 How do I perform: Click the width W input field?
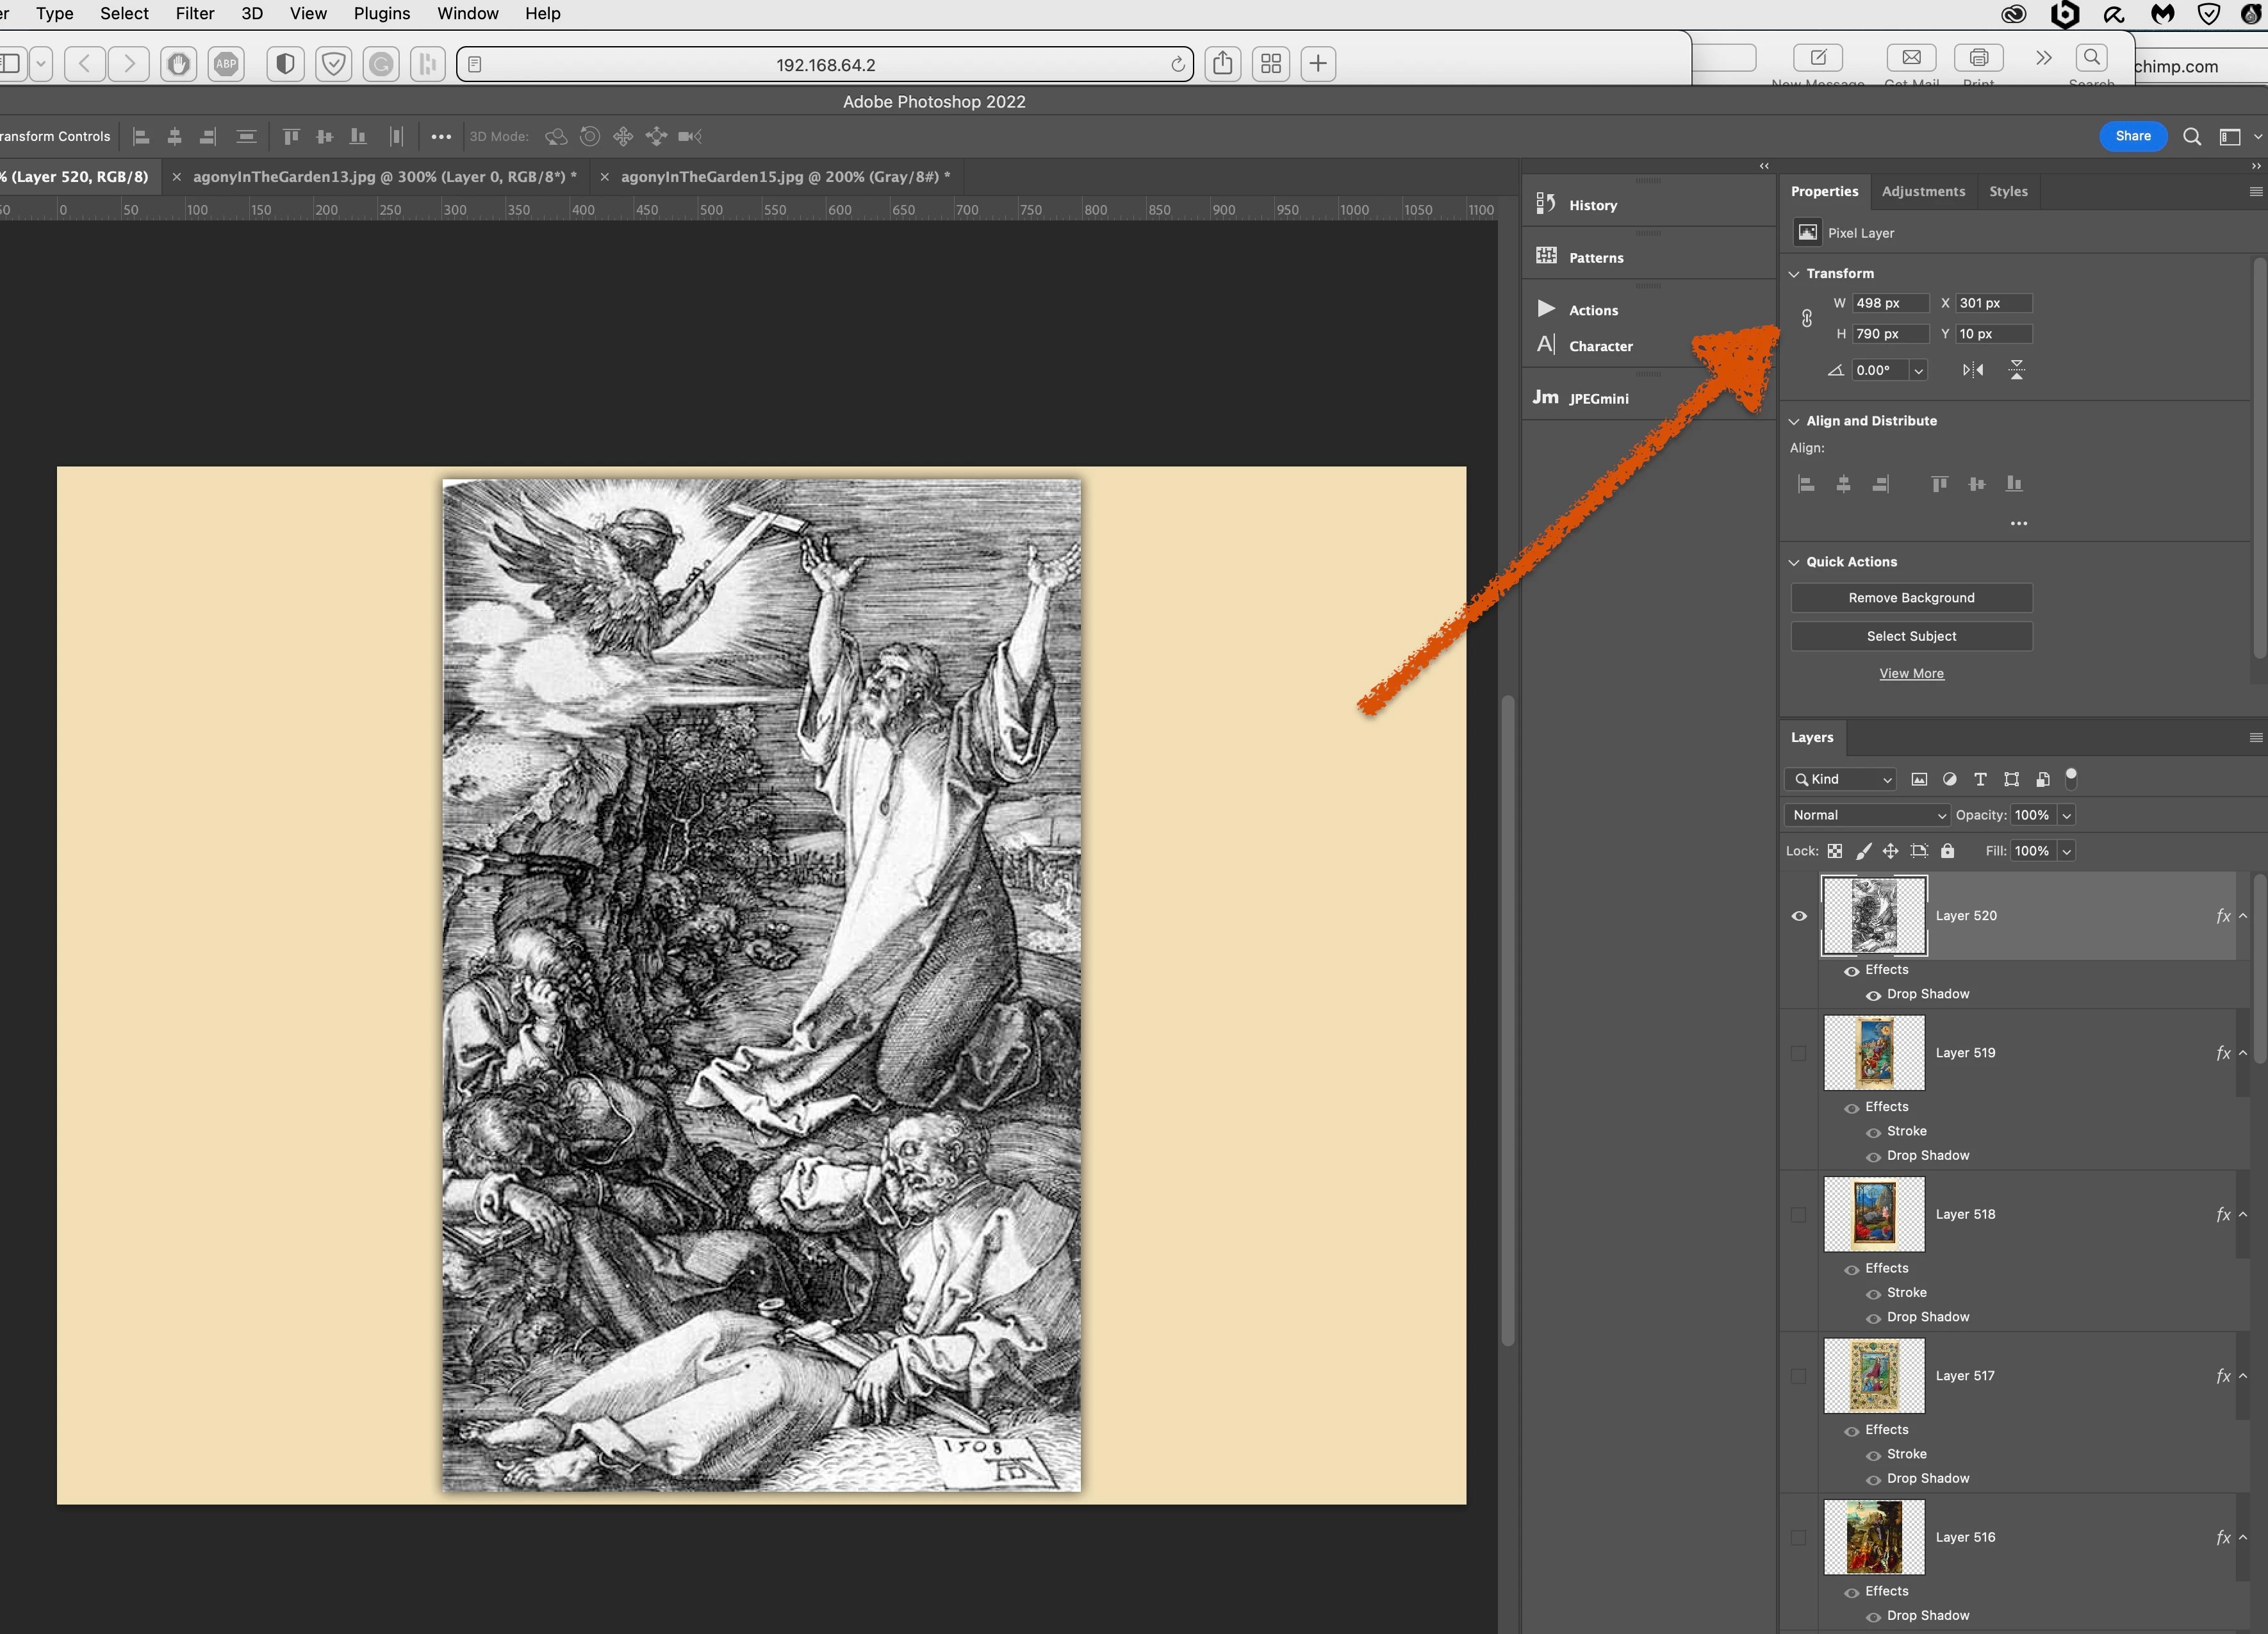coord(1889,303)
